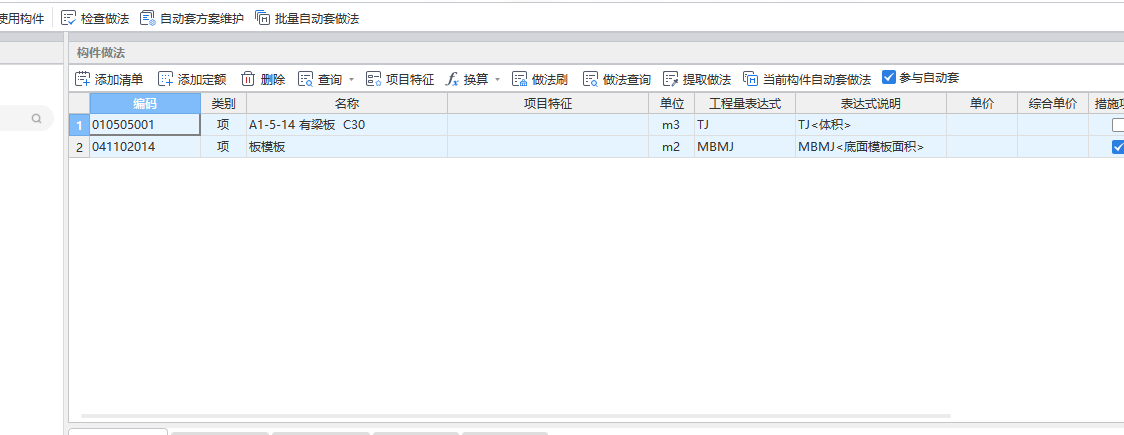Click the 添加清单 add icon
The width and height of the screenshot is (1124, 435).
[x=82, y=79]
